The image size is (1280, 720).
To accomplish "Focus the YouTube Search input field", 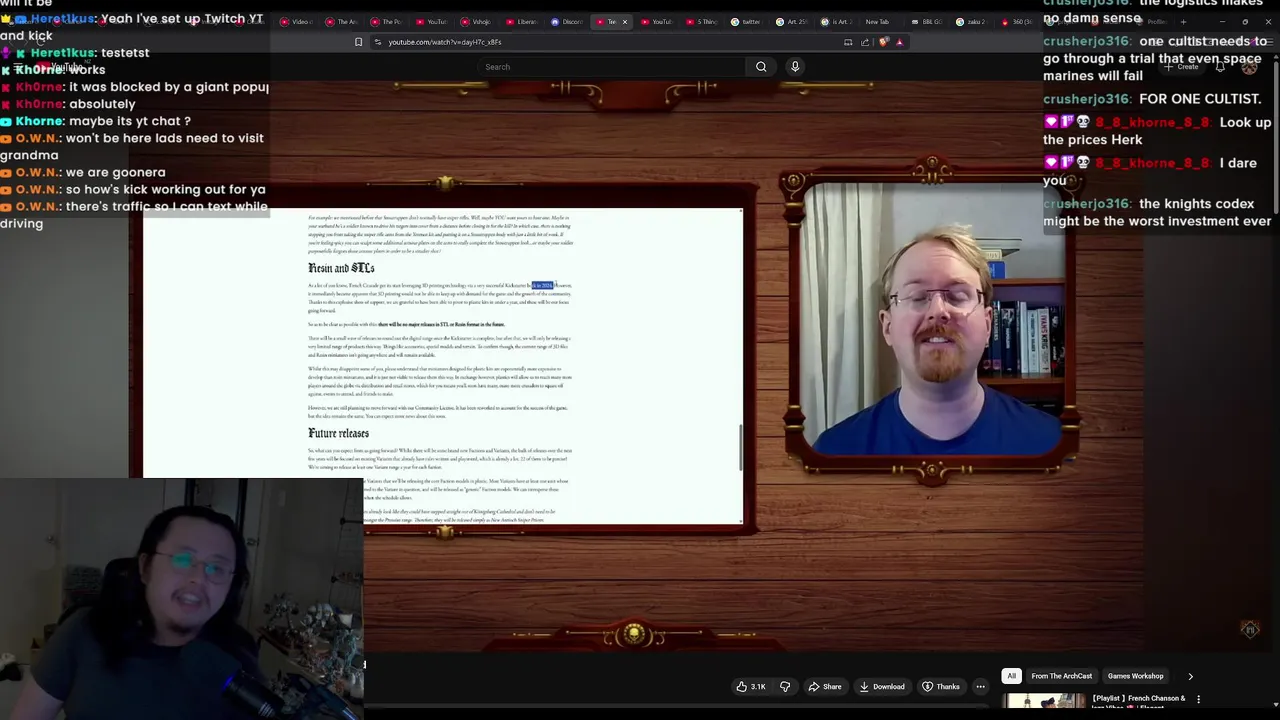I will point(610,67).
